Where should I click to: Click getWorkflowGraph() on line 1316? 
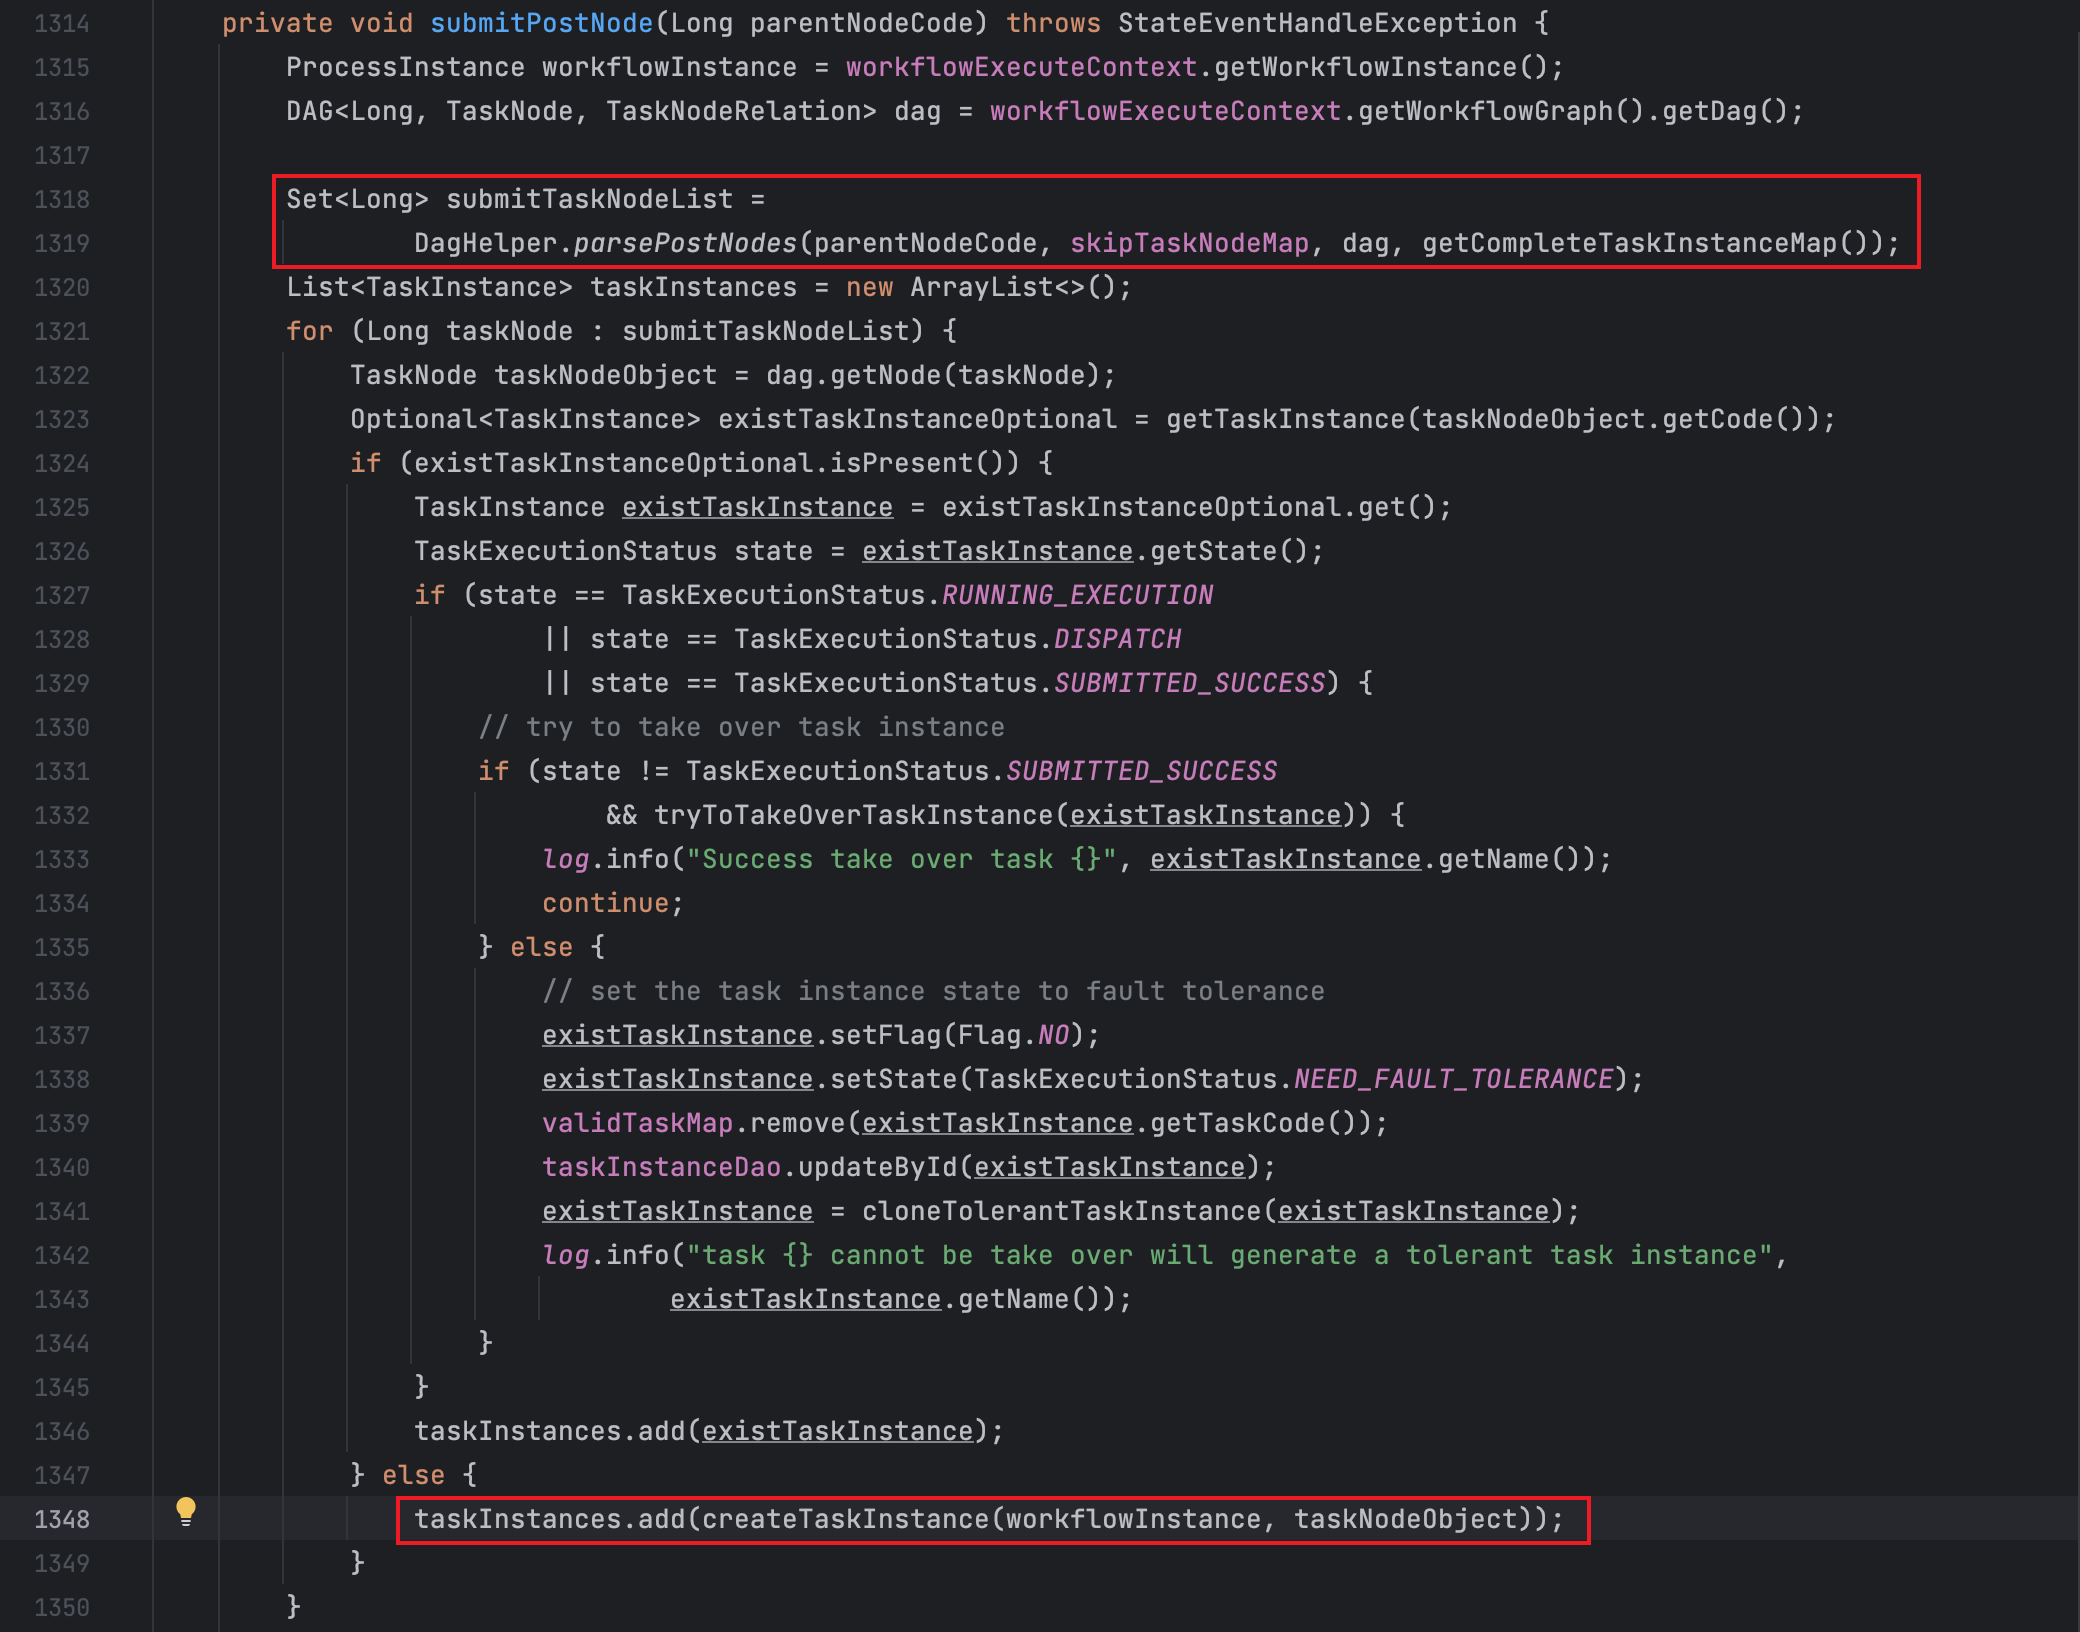(1501, 111)
